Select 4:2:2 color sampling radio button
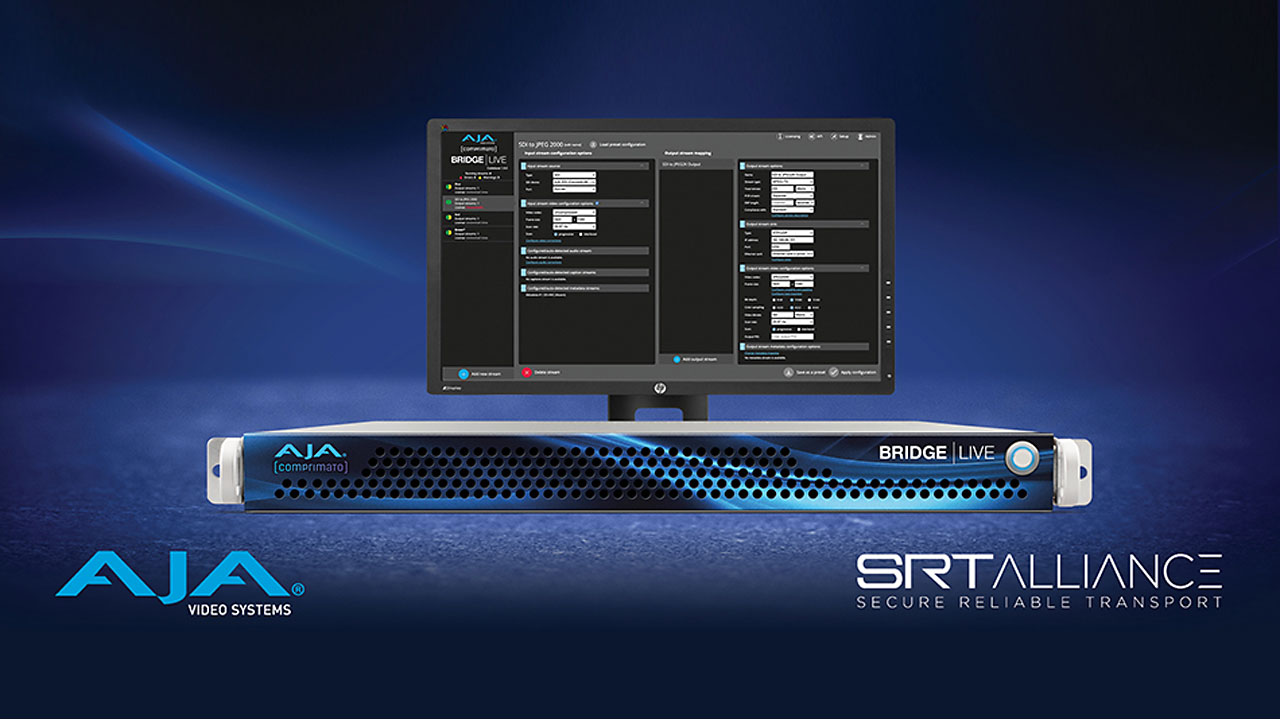The width and height of the screenshot is (1280, 720). click(792, 308)
